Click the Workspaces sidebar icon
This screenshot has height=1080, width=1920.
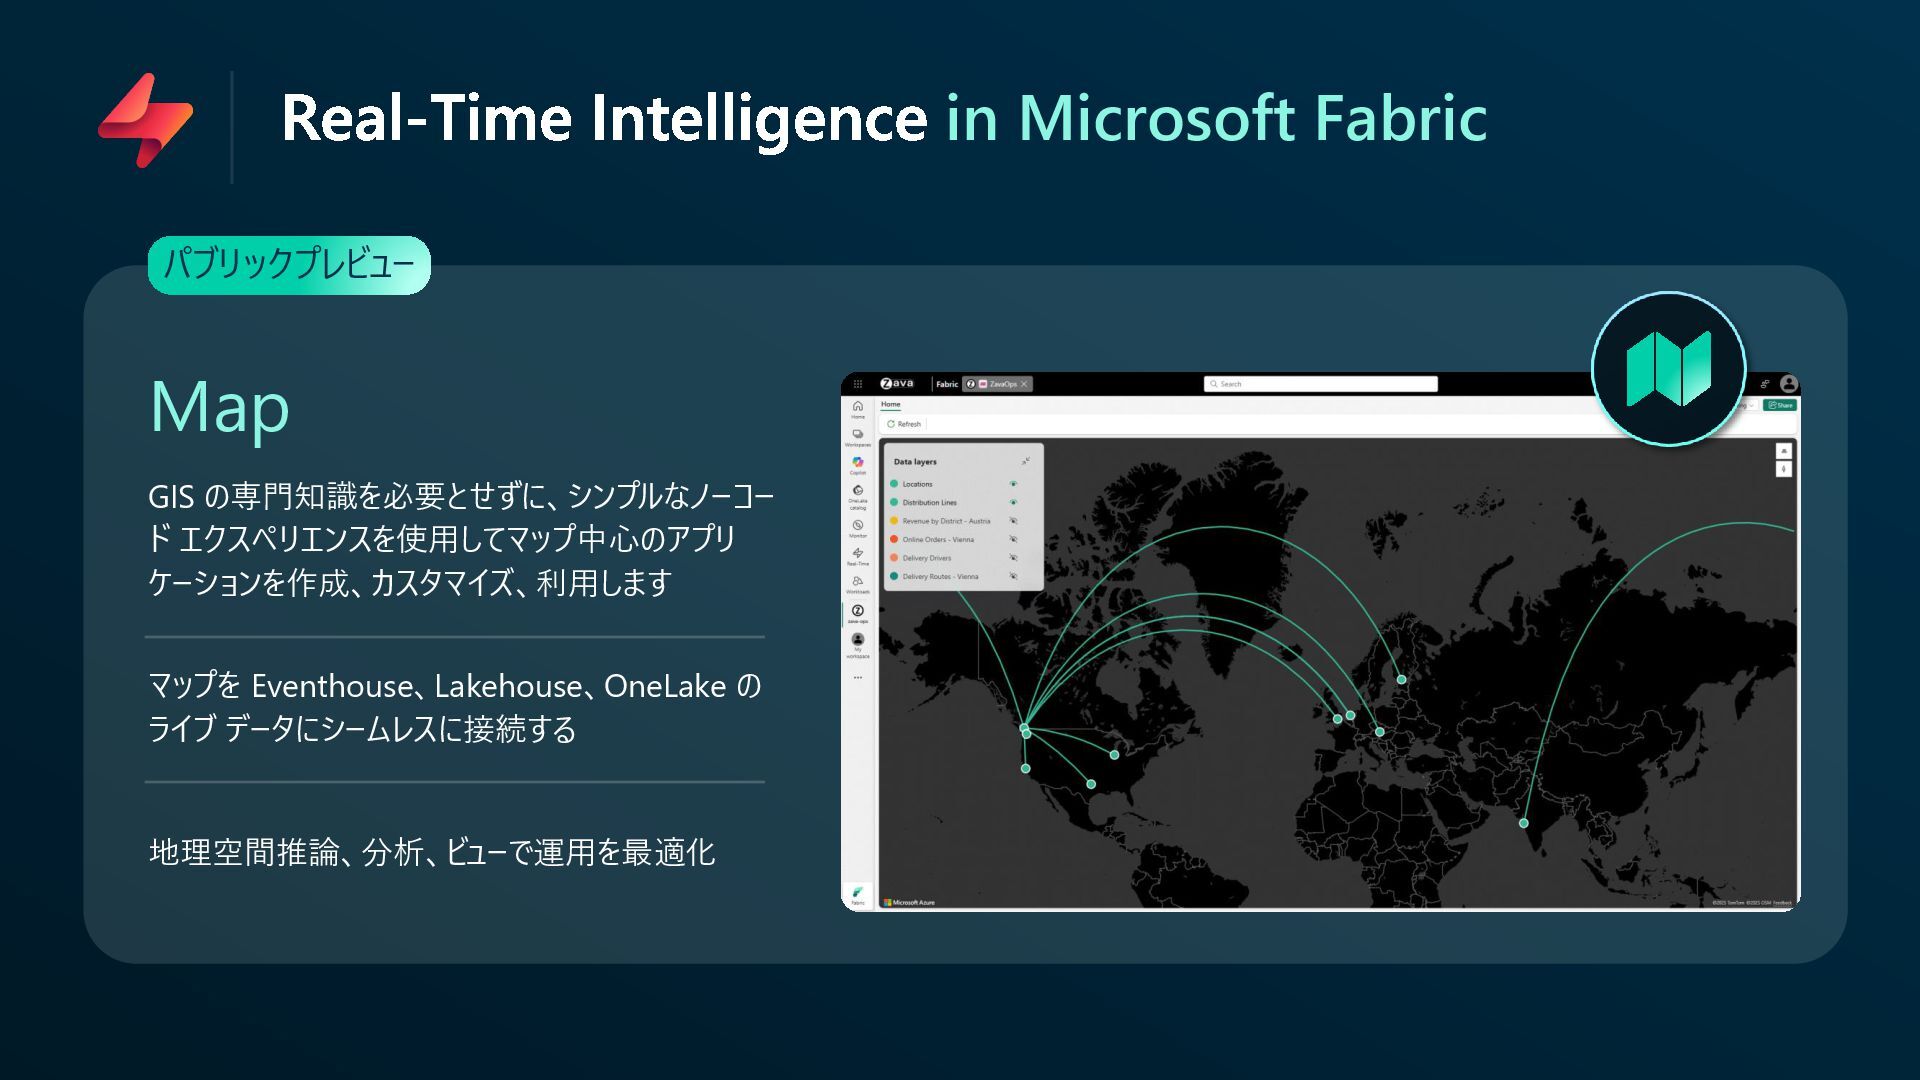pos(857,435)
